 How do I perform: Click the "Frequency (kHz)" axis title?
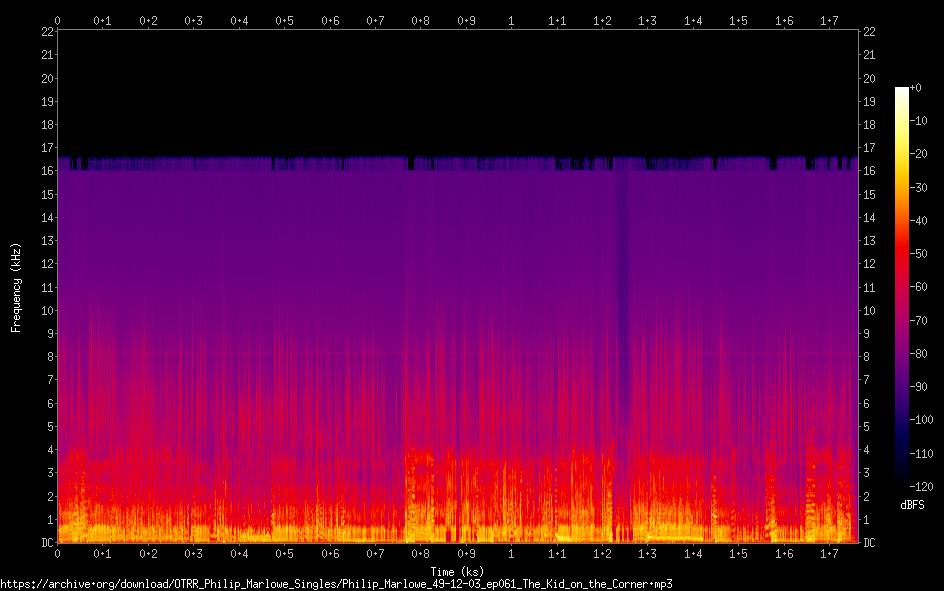(16, 287)
